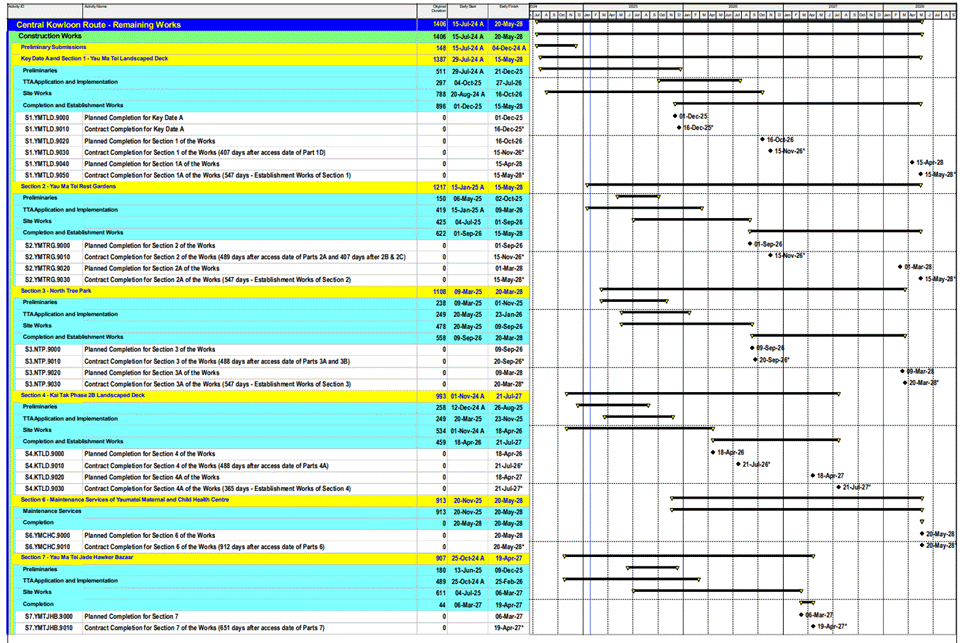This screenshot has height=643, width=964.
Task: Click the Preliminary Submissions summary bar in Gantt
Action: point(556,46)
